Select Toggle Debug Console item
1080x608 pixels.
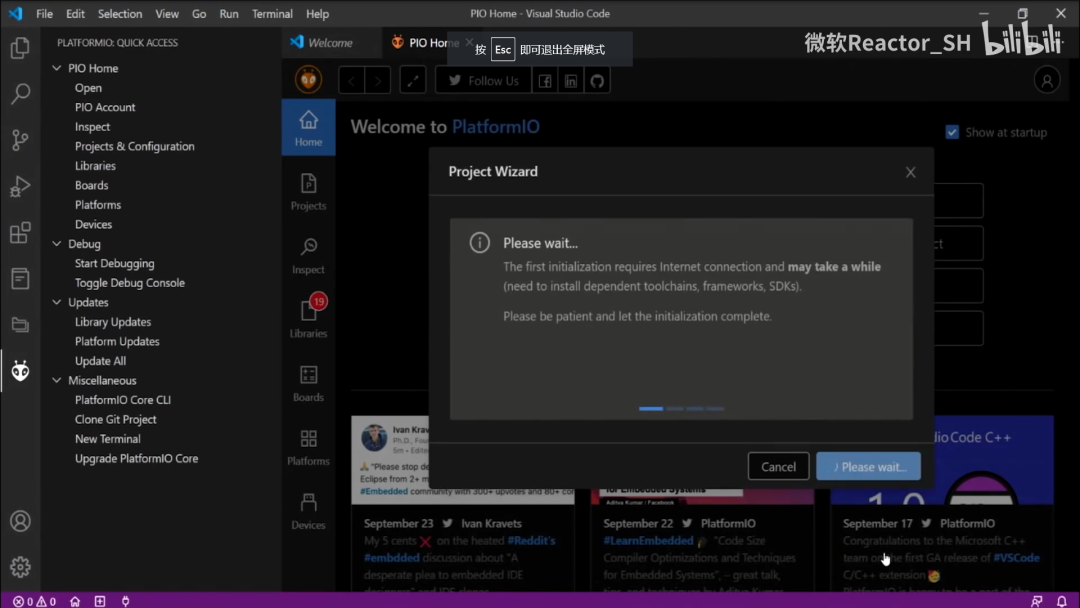(130, 283)
